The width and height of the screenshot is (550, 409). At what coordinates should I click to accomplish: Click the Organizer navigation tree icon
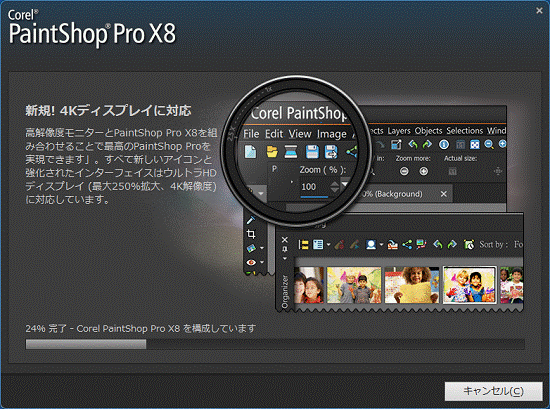(303, 244)
